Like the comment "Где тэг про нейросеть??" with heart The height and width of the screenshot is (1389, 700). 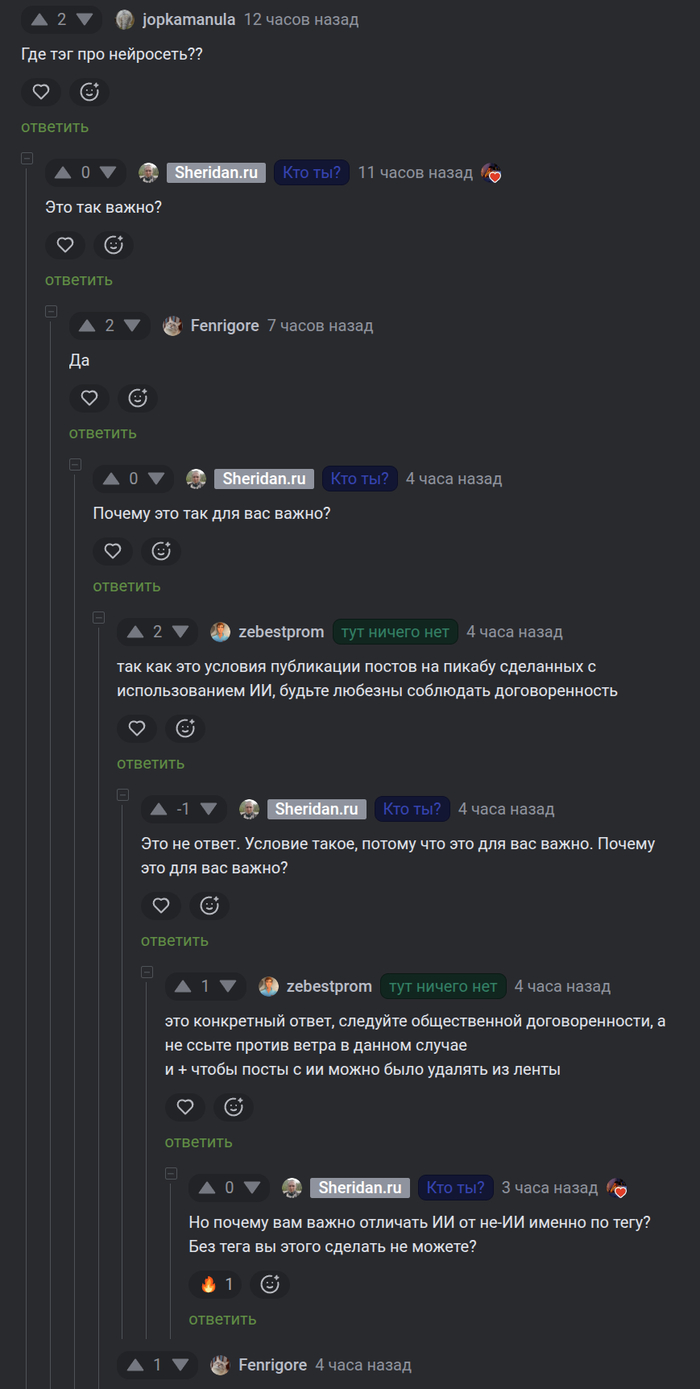tap(41, 91)
